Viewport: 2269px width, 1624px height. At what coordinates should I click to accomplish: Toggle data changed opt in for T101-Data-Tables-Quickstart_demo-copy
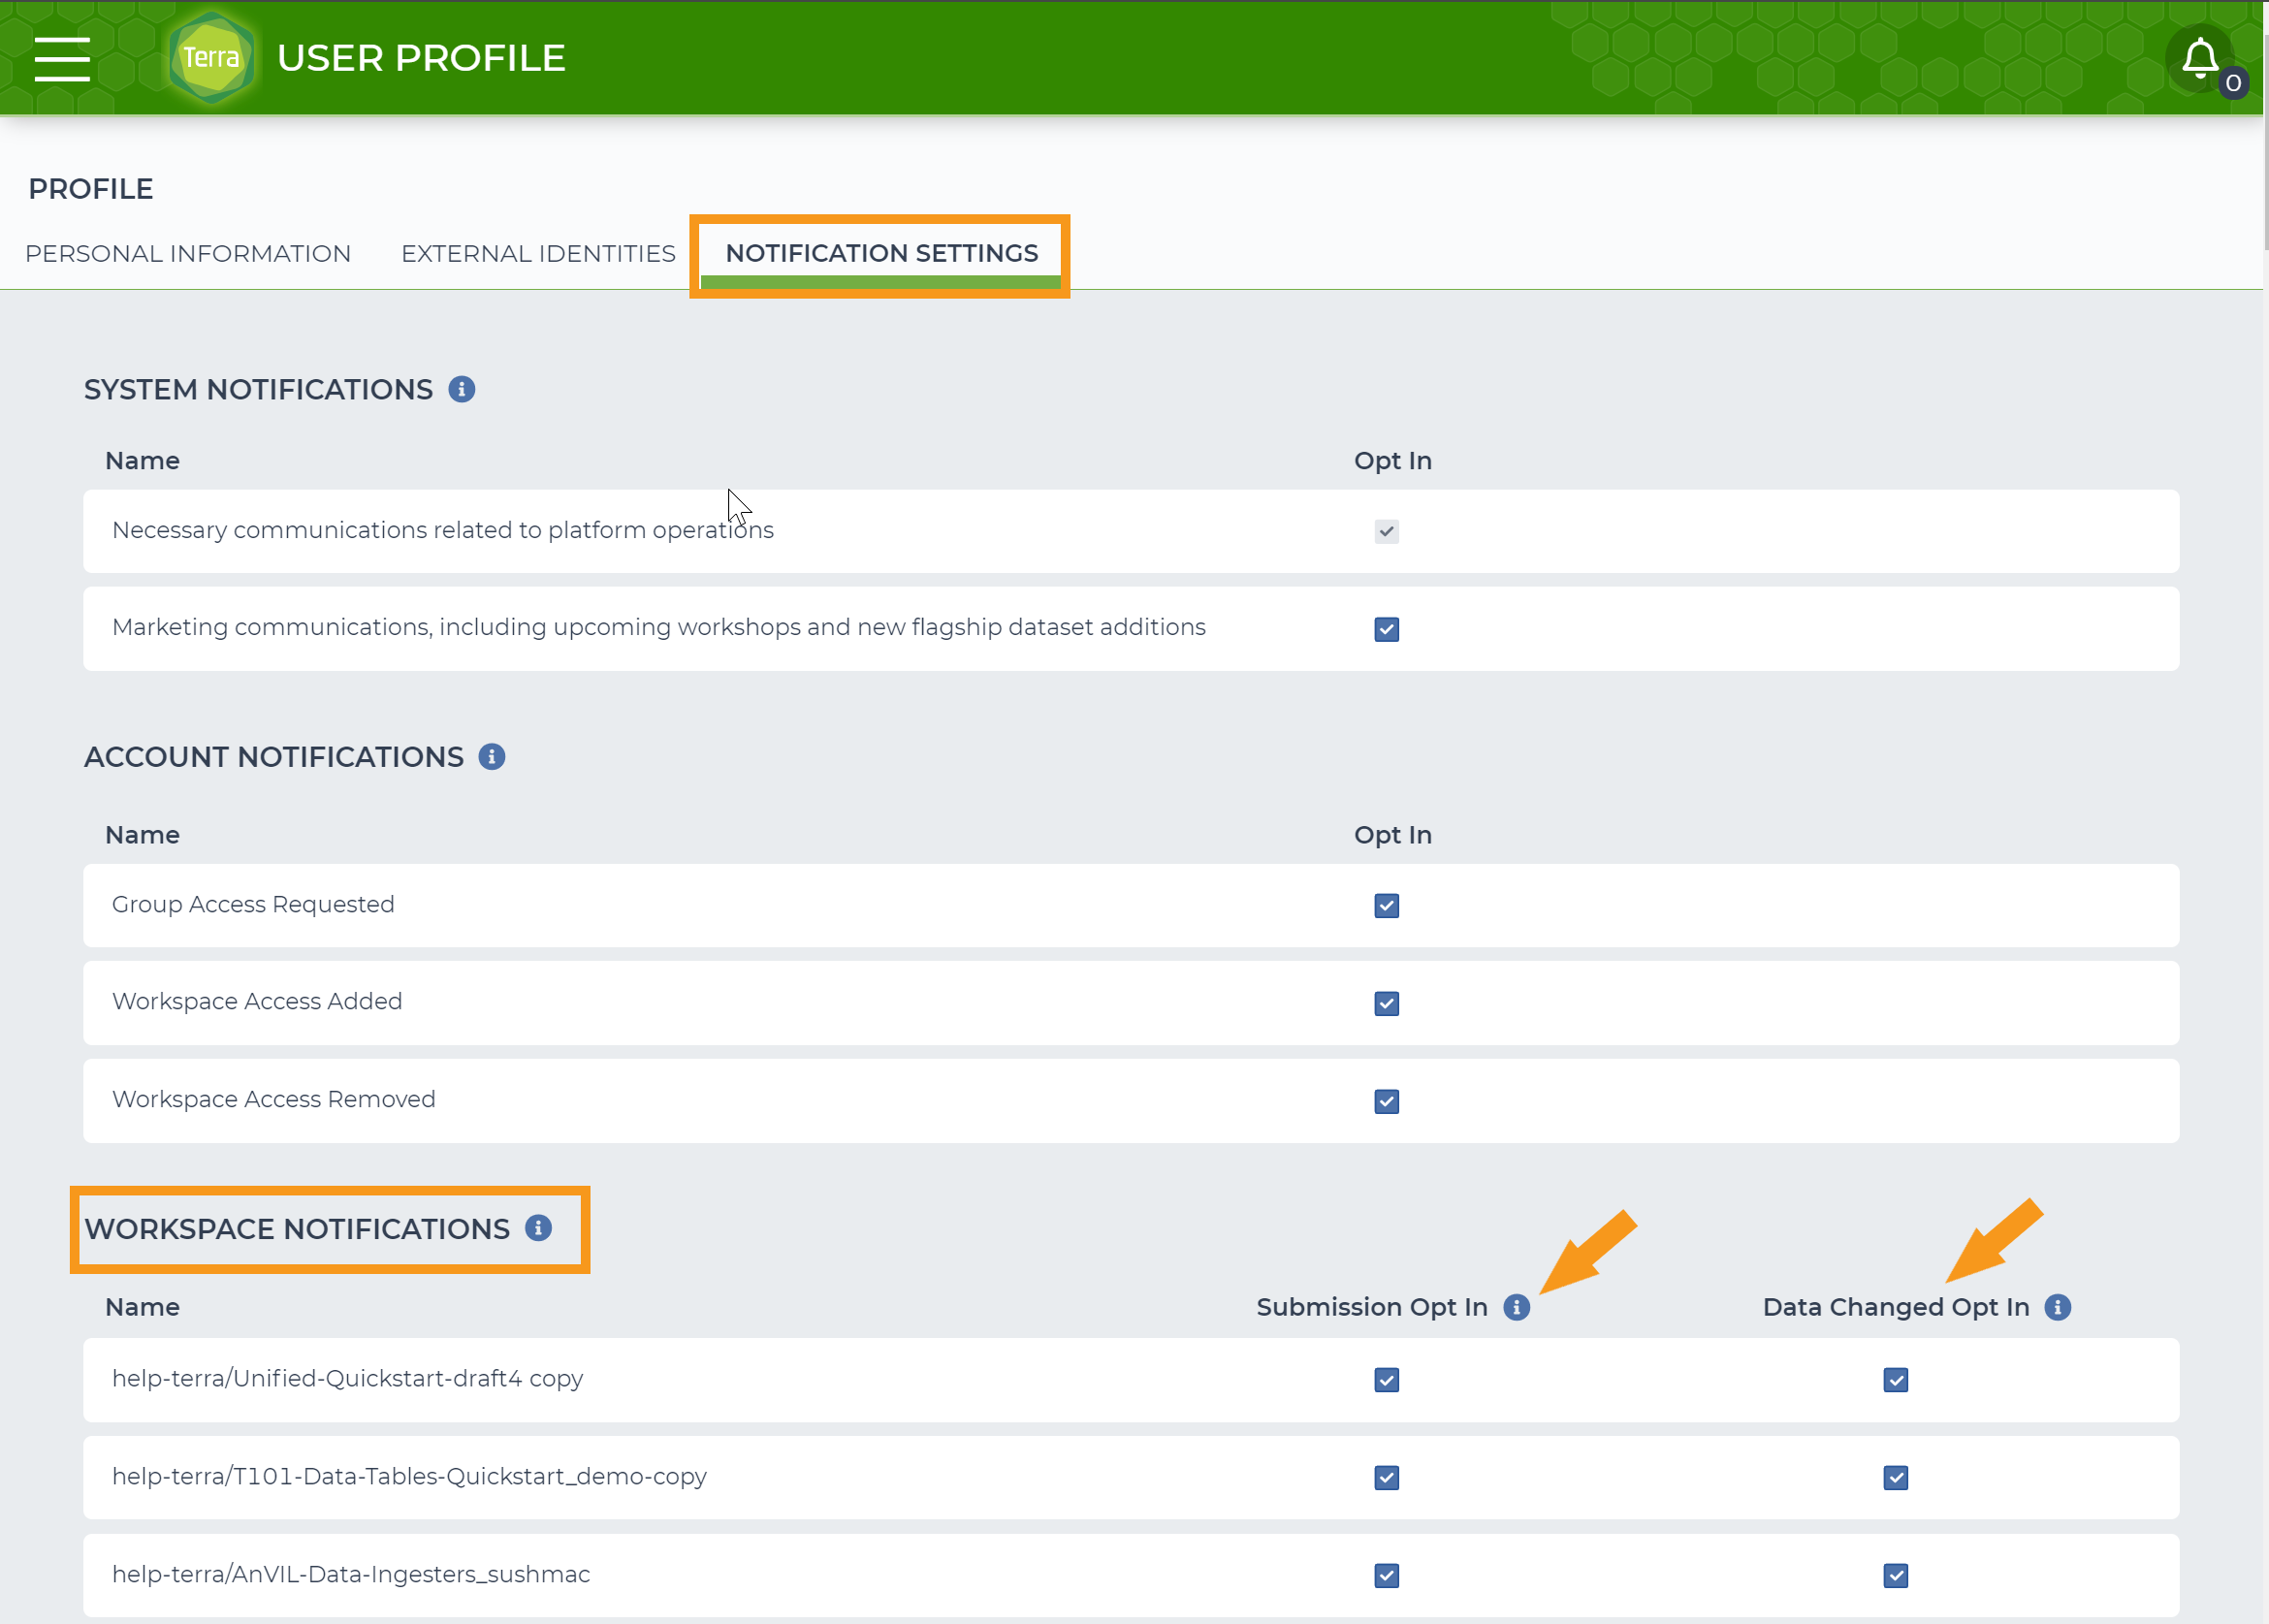click(x=1896, y=1478)
